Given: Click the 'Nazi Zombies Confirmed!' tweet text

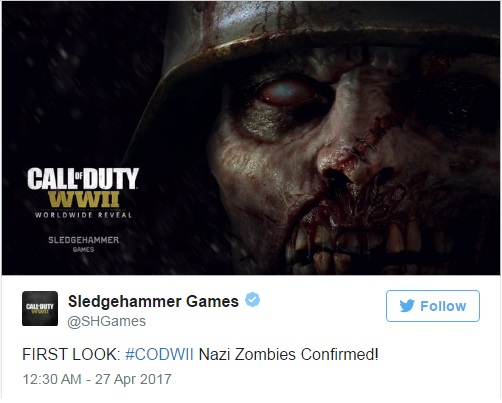Looking at the screenshot, I should click(289, 354).
